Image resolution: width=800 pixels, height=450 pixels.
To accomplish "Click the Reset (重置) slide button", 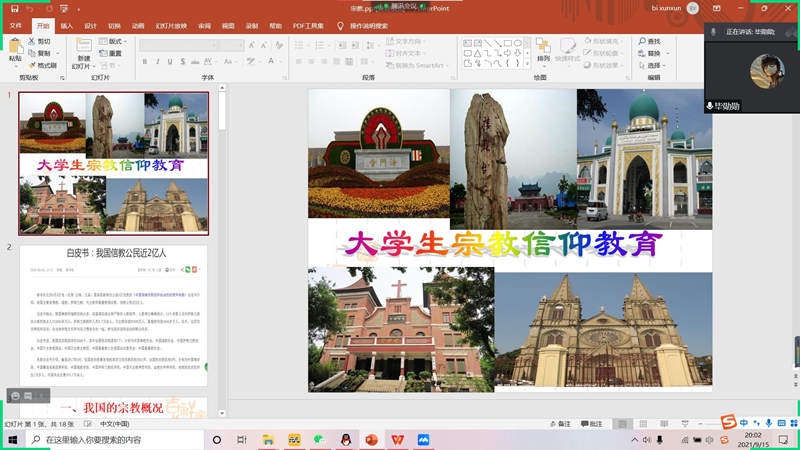I will (112, 53).
